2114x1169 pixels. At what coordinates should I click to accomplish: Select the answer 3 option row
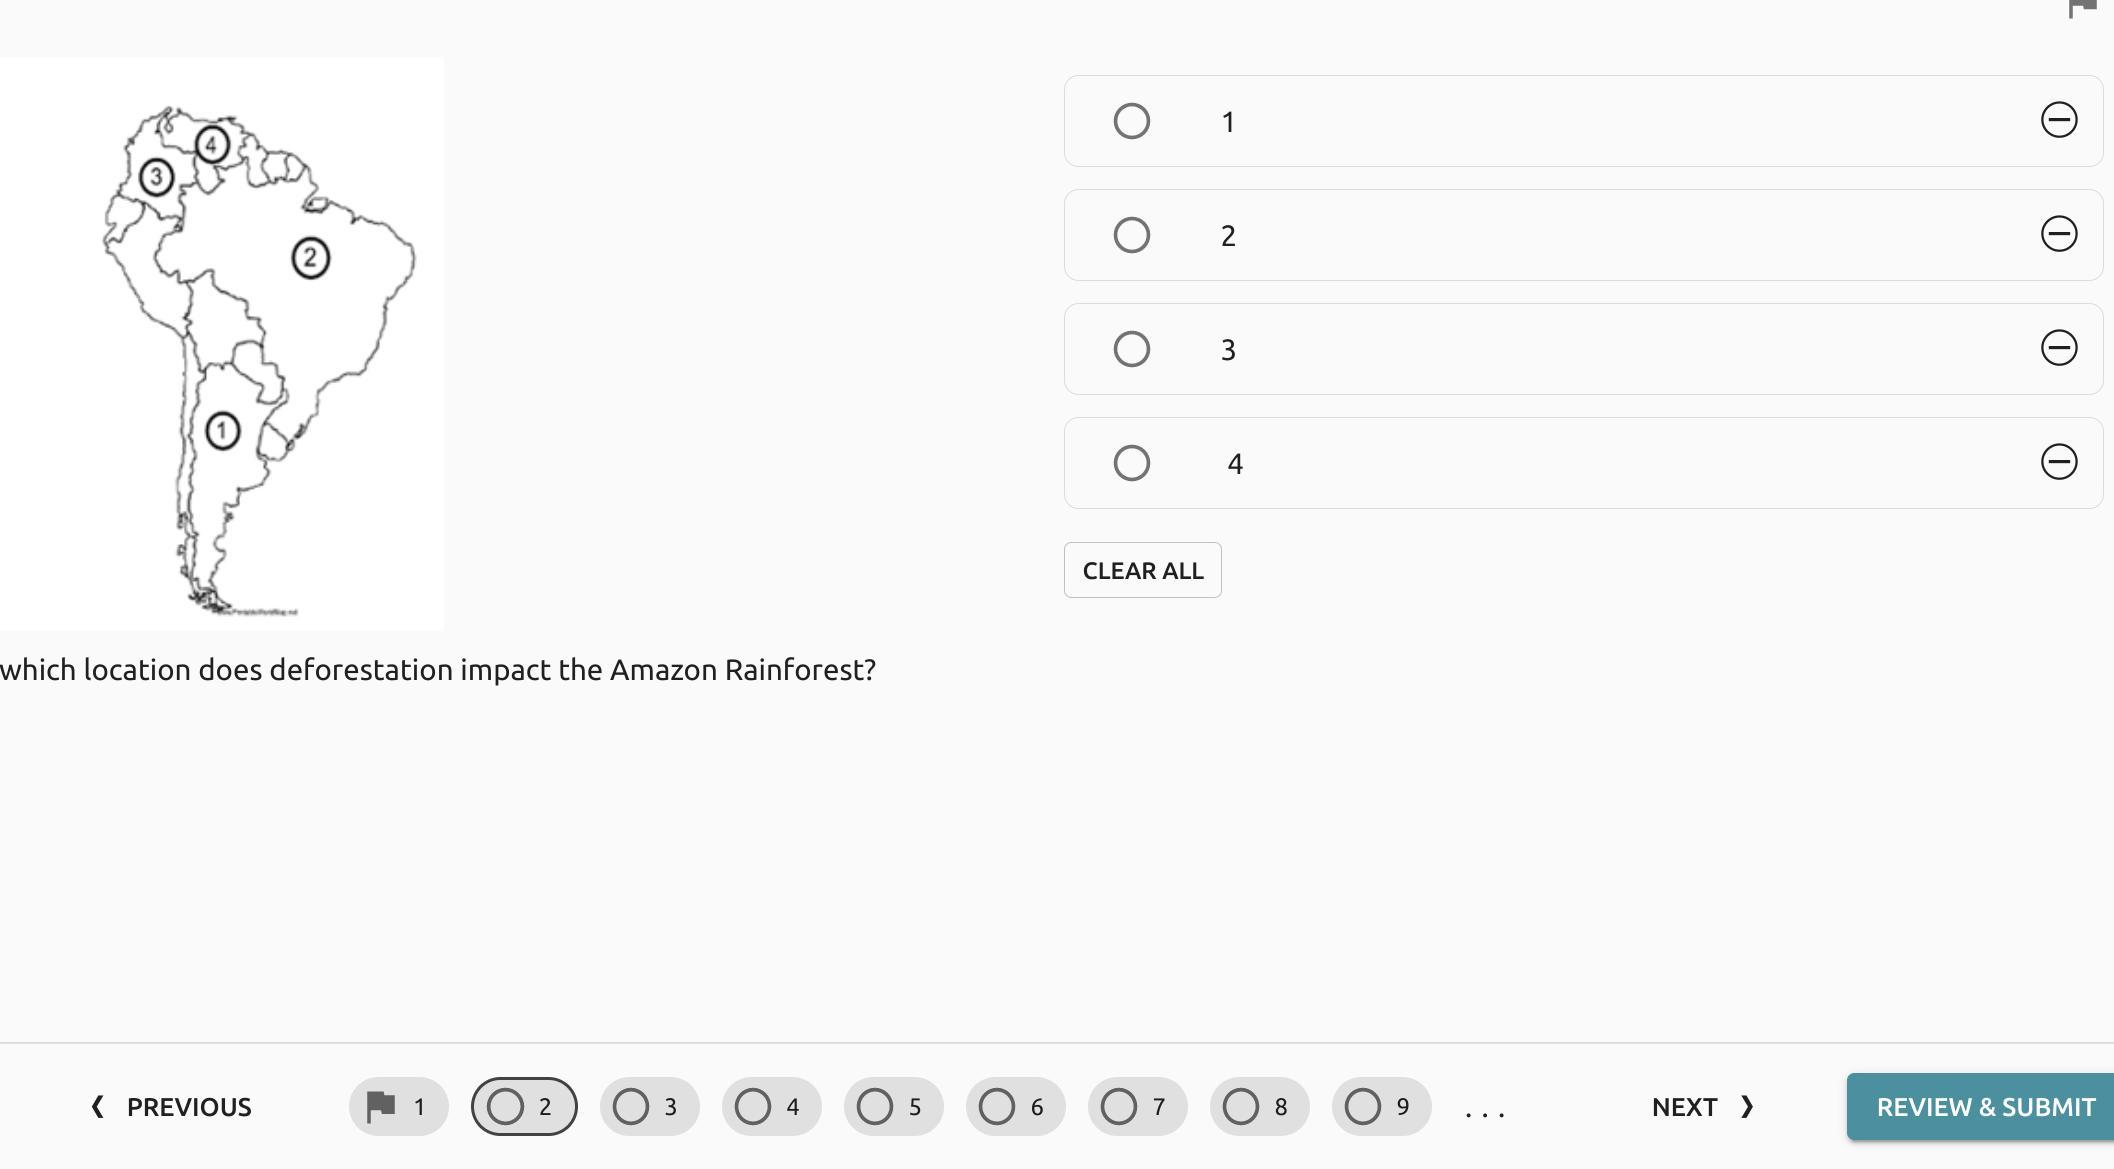[x=1580, y=349]
